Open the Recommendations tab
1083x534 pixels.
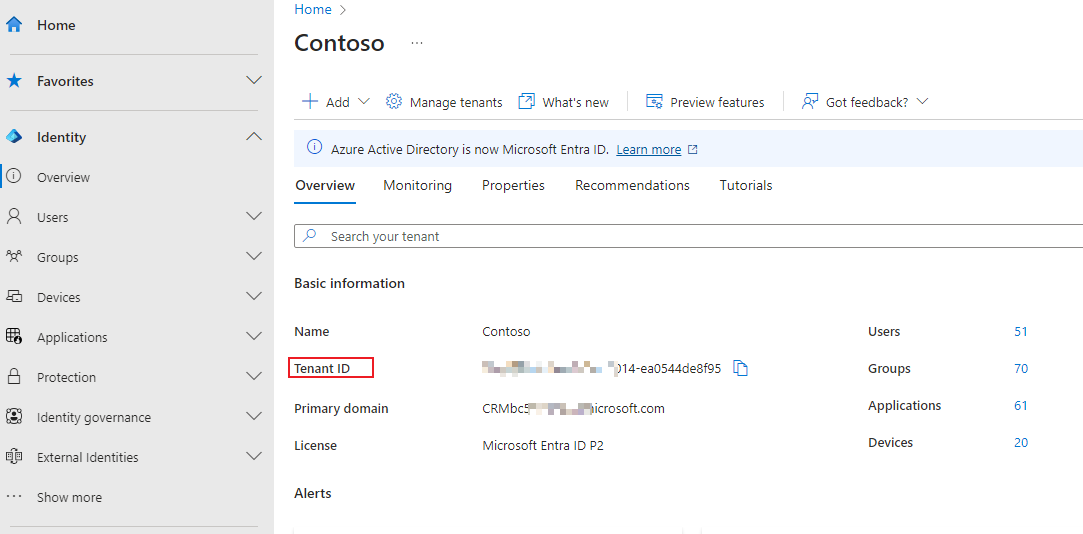coord(632,185)
